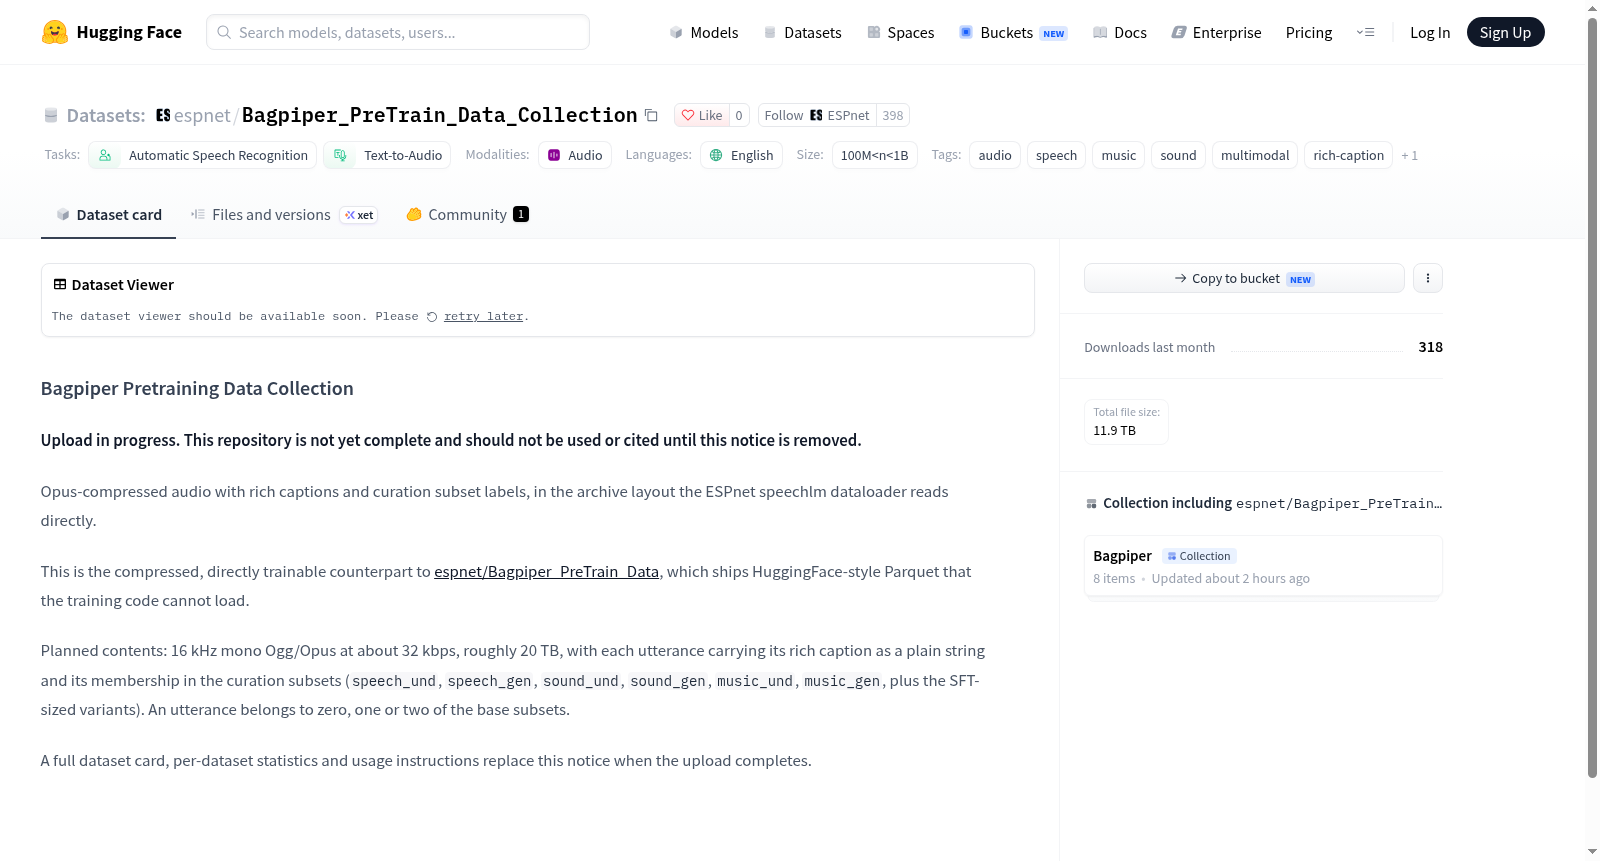
Task: Click the Log In link
Action: point(1430,32)
